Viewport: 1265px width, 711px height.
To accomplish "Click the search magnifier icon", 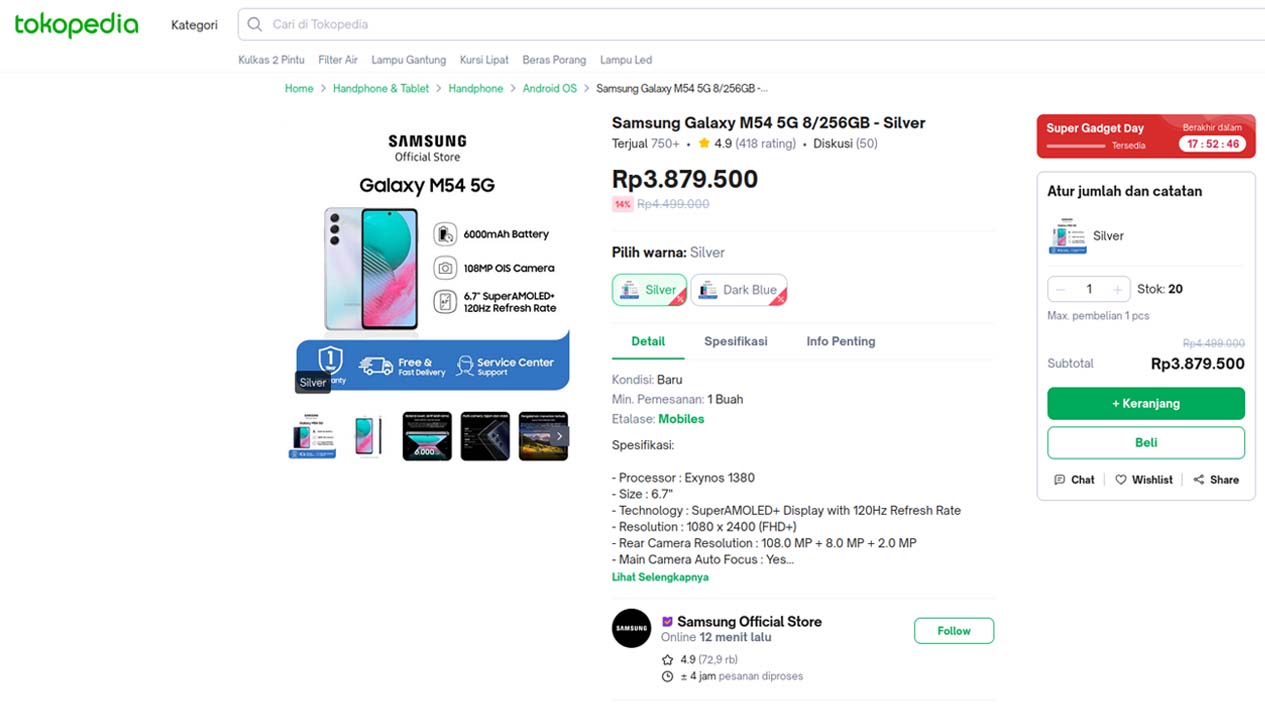I will point(254,24).
